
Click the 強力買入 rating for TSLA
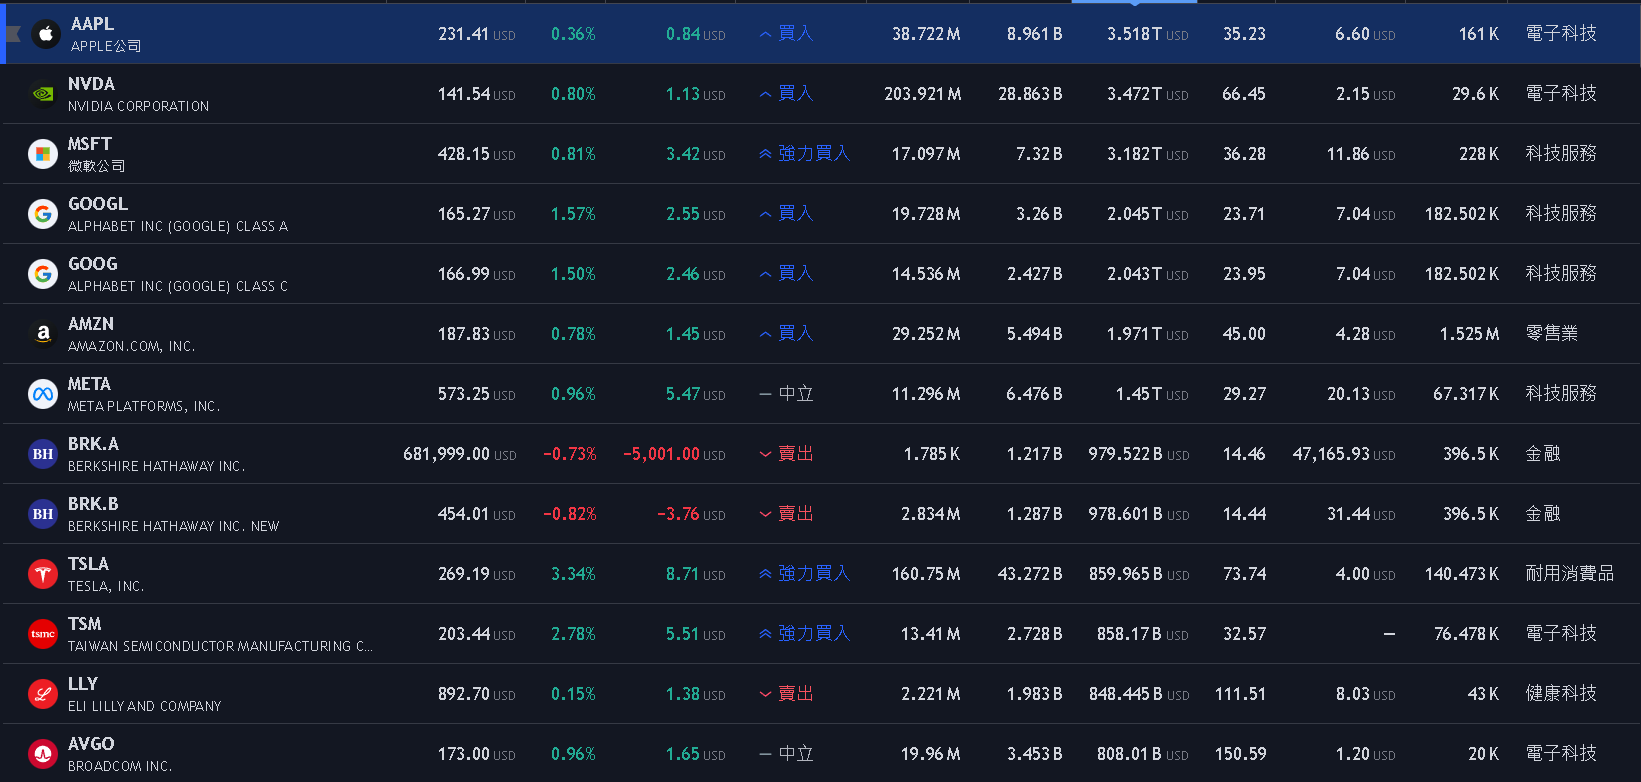804,574
